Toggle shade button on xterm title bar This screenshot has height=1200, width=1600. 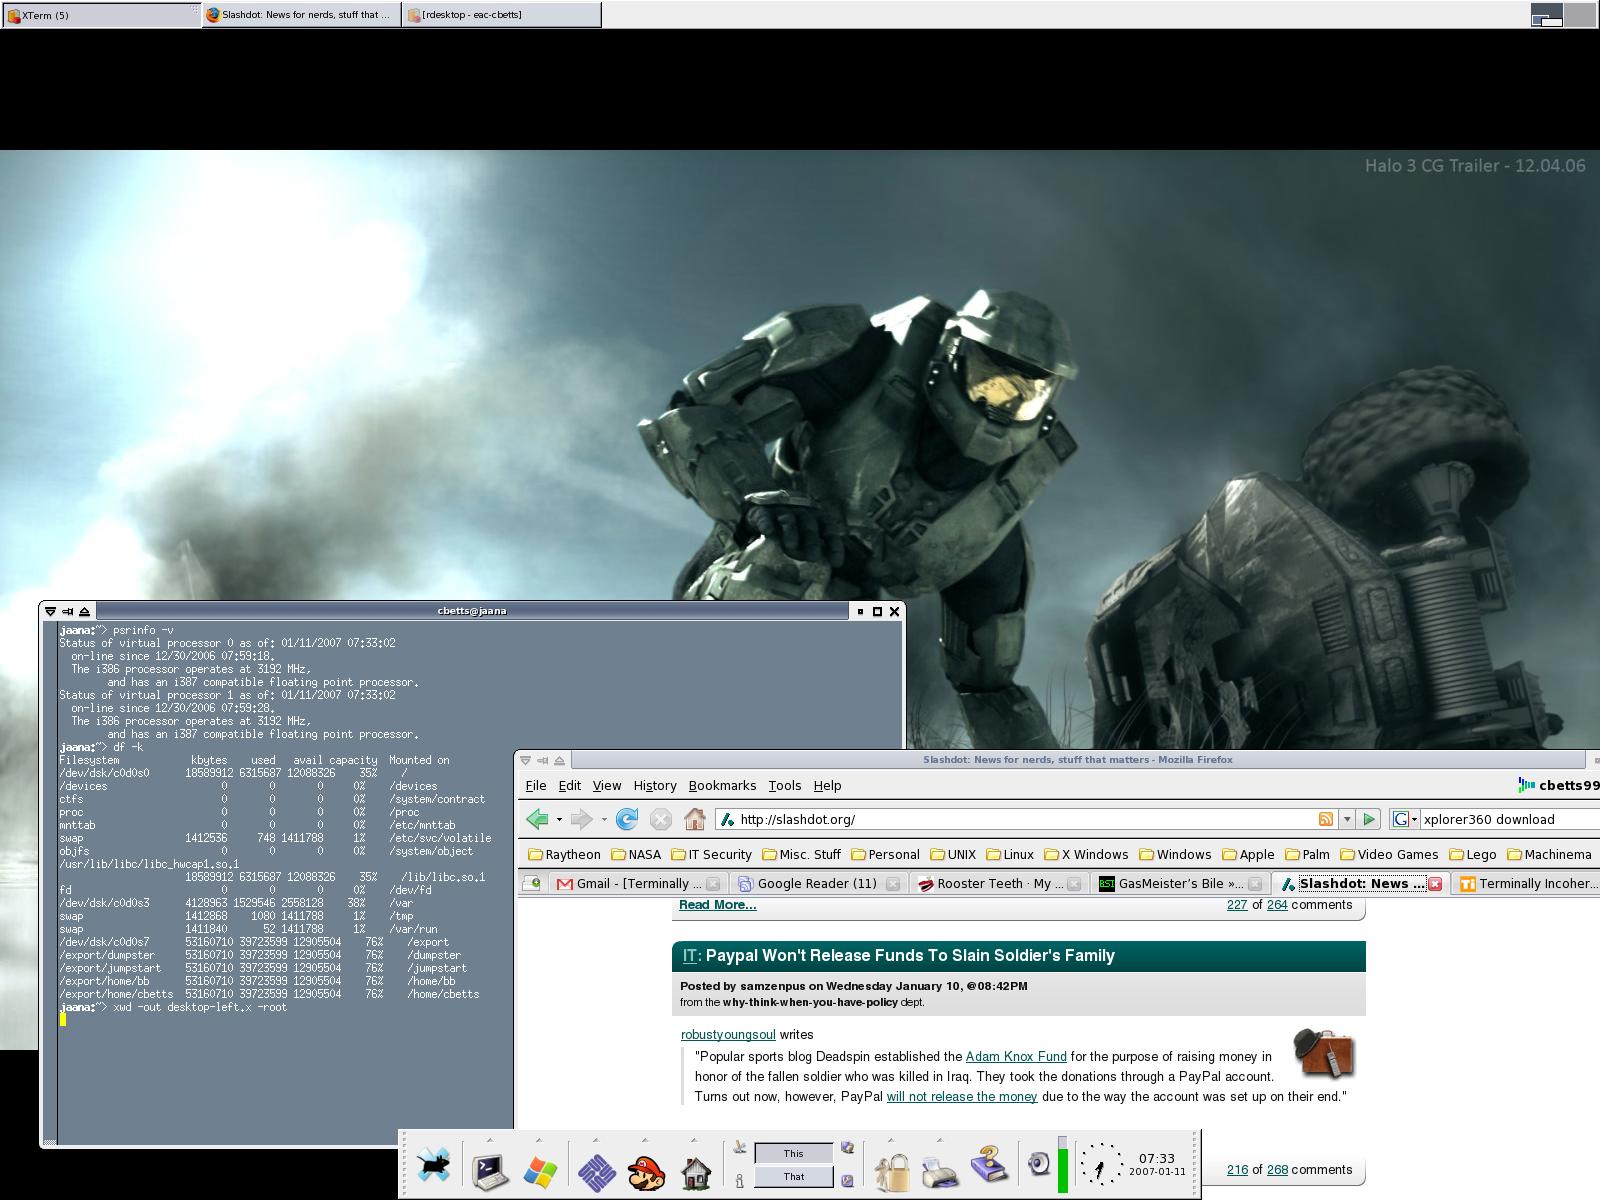85,611
